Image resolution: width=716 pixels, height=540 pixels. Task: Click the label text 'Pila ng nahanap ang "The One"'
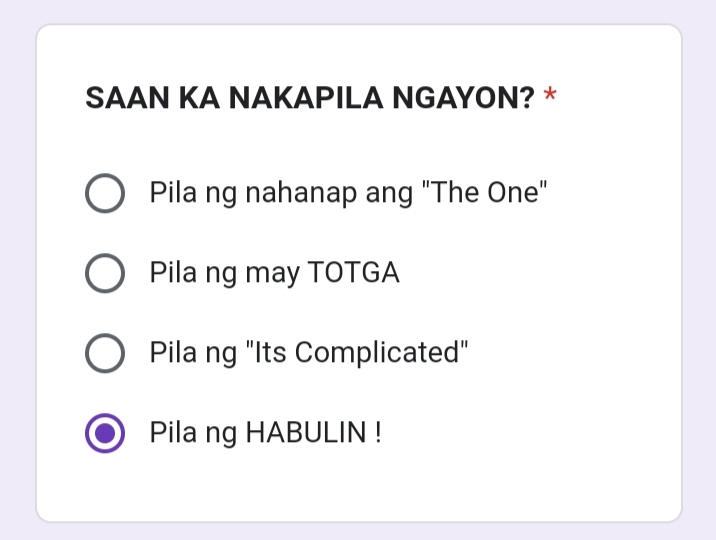pyautogui.click(x=348, y=193)
